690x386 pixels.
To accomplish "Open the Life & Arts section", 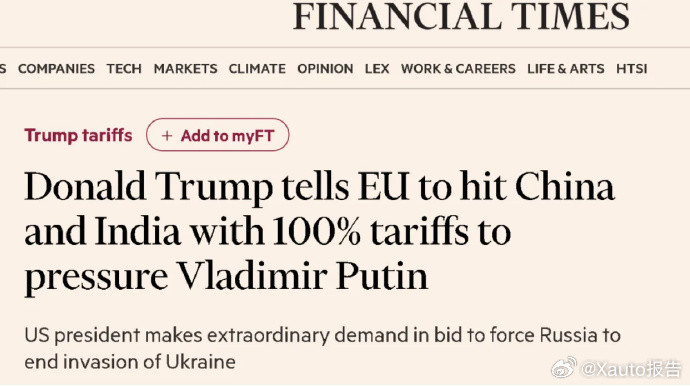I will coord(565,69).
